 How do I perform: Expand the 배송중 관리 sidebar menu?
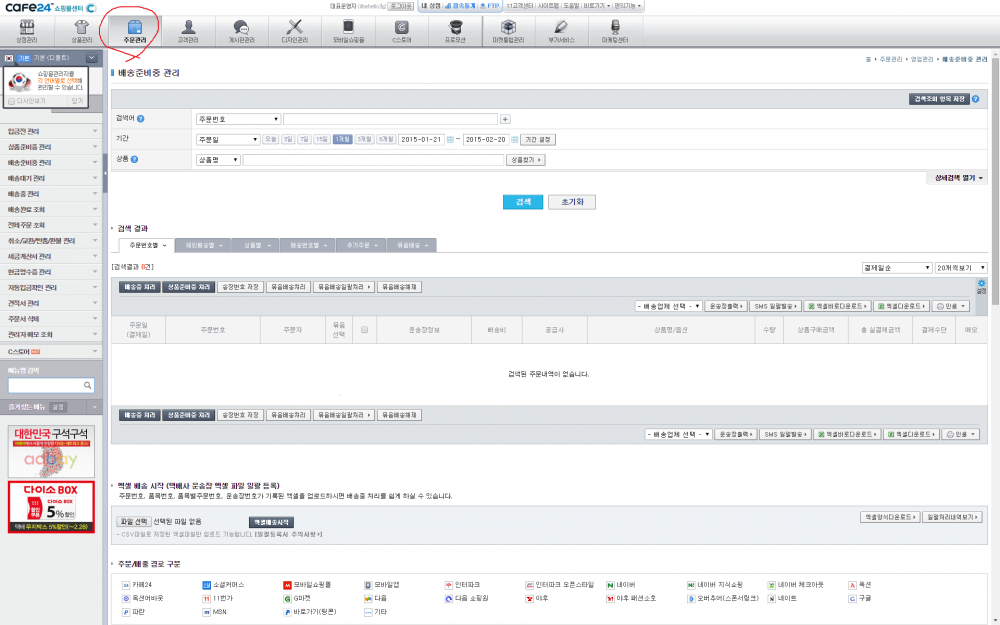(x=50, y=193)
